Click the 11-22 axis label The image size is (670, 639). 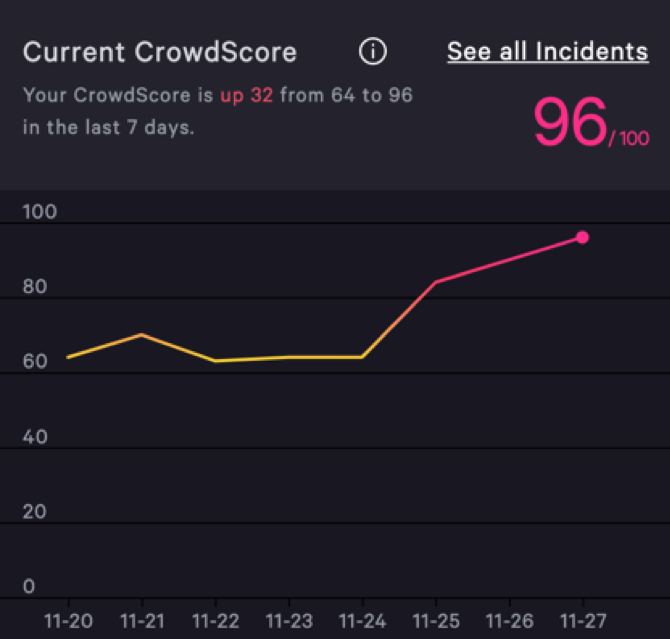(215, 621)
